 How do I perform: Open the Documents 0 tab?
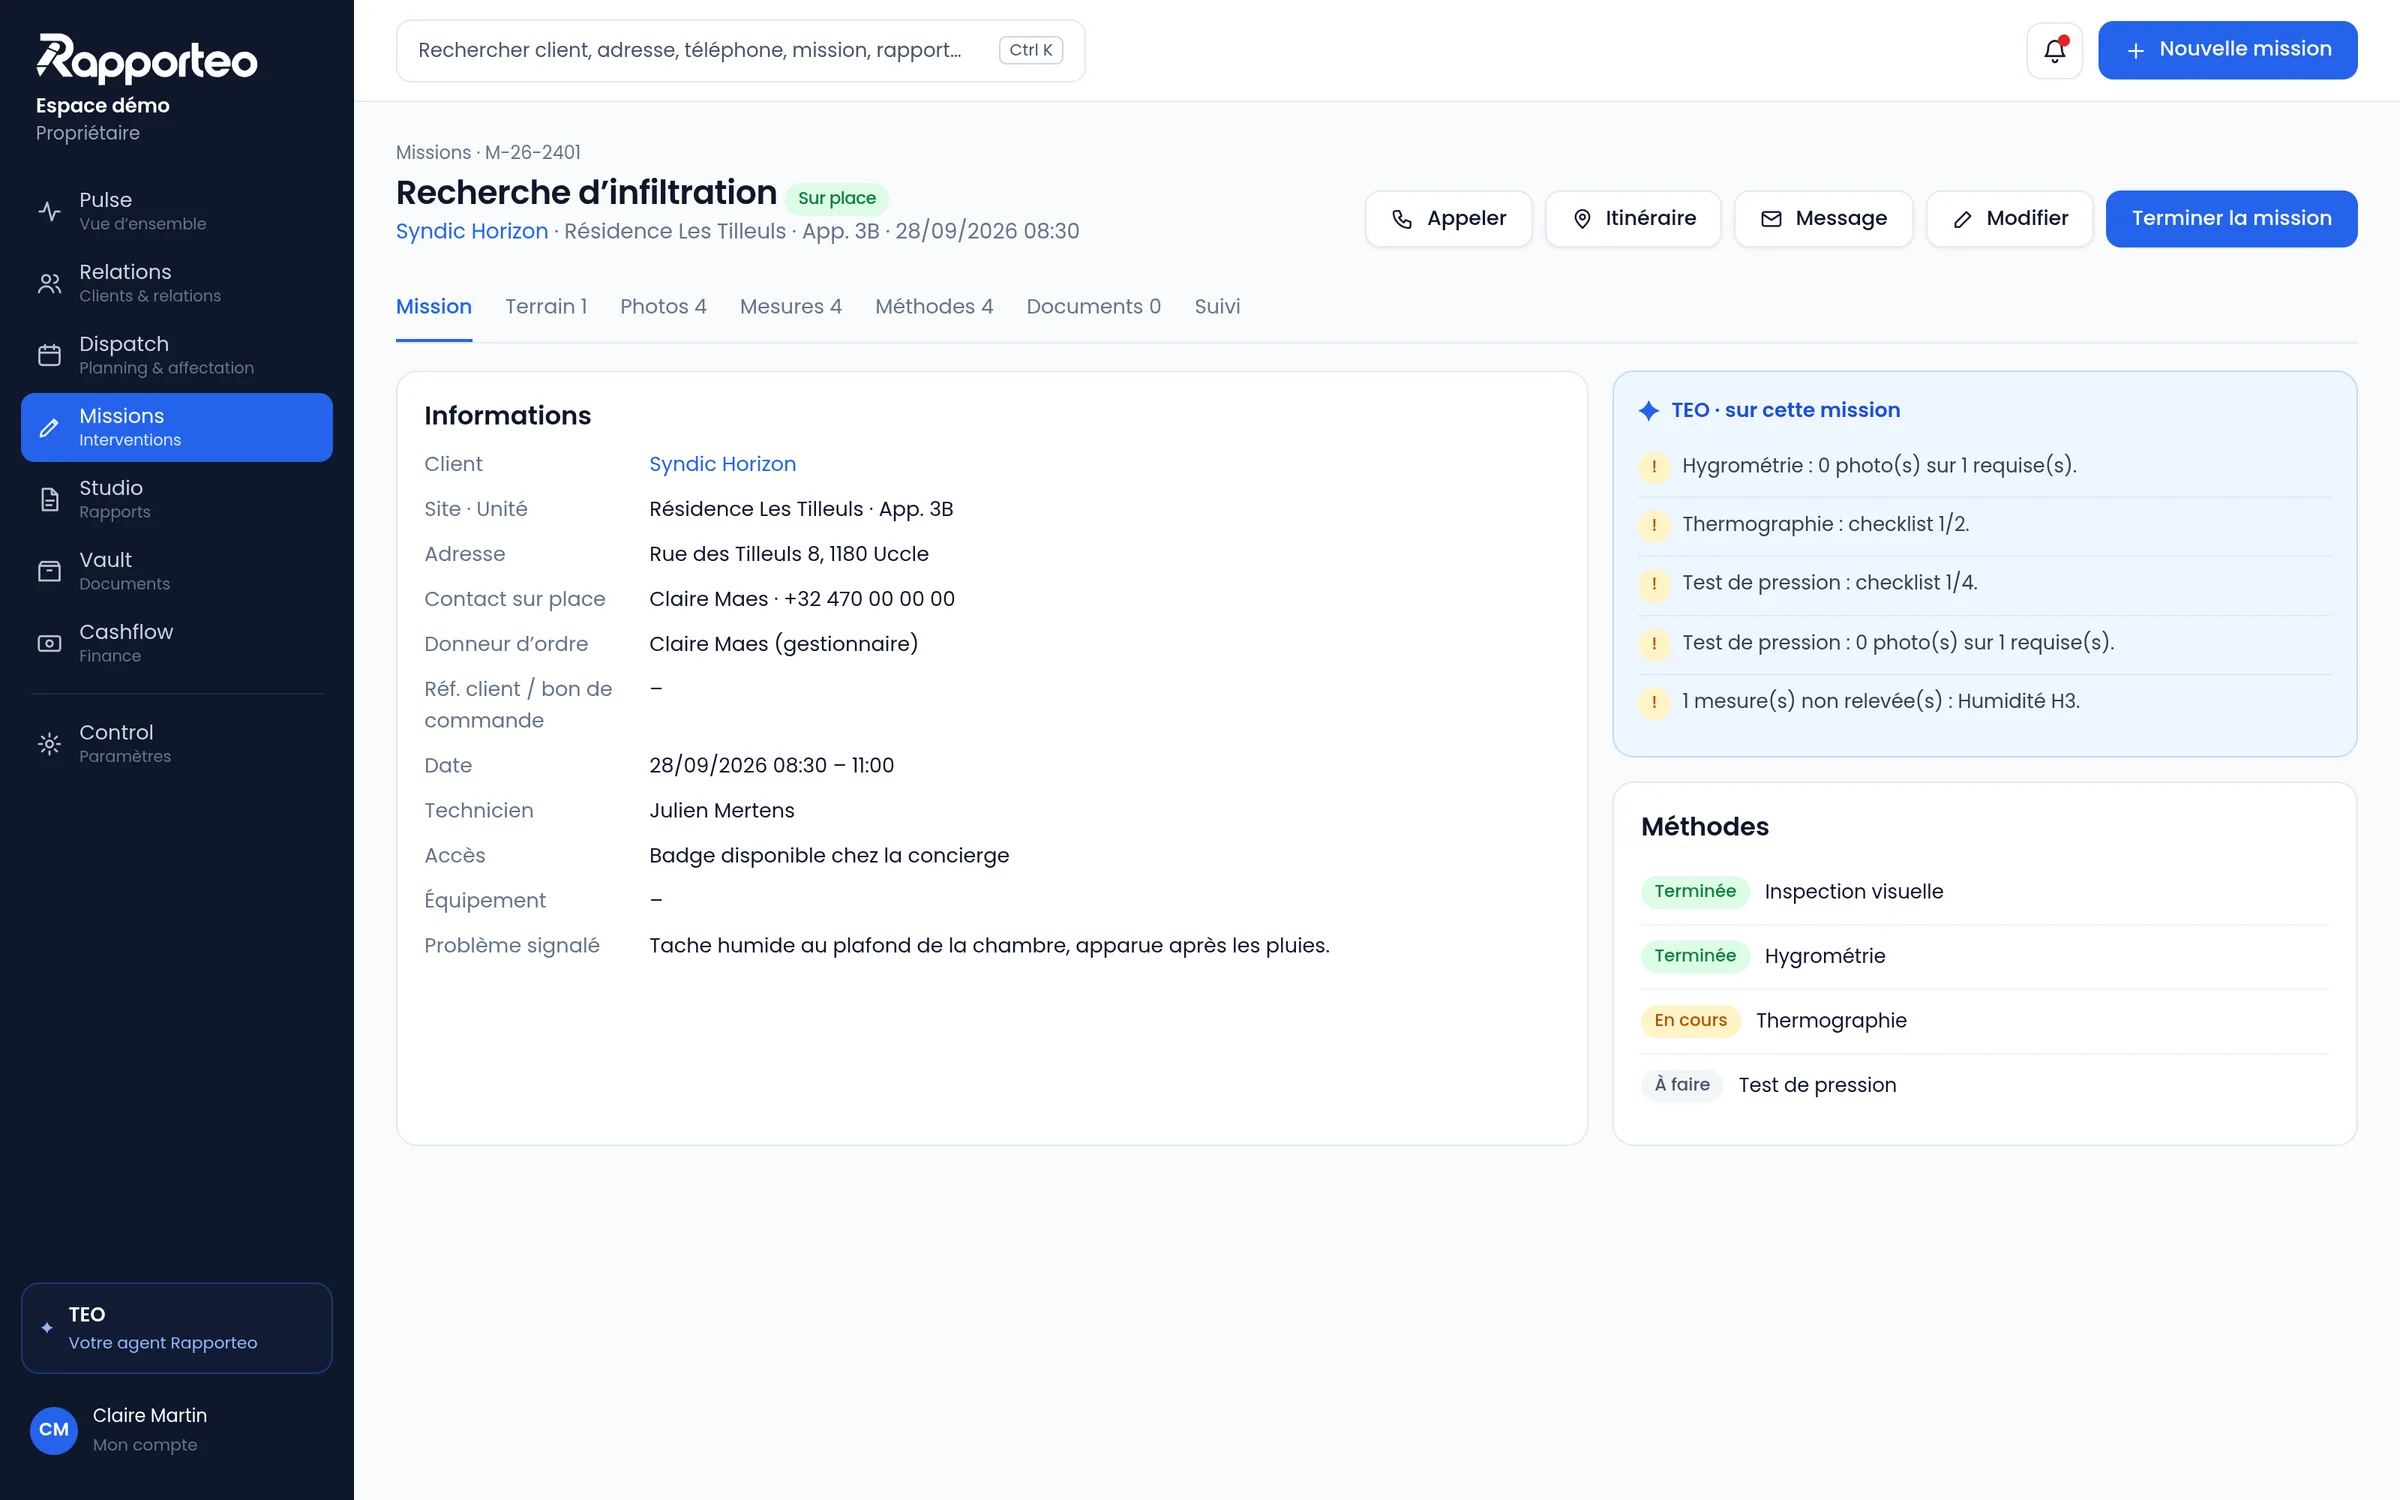tap(1094, 306)
